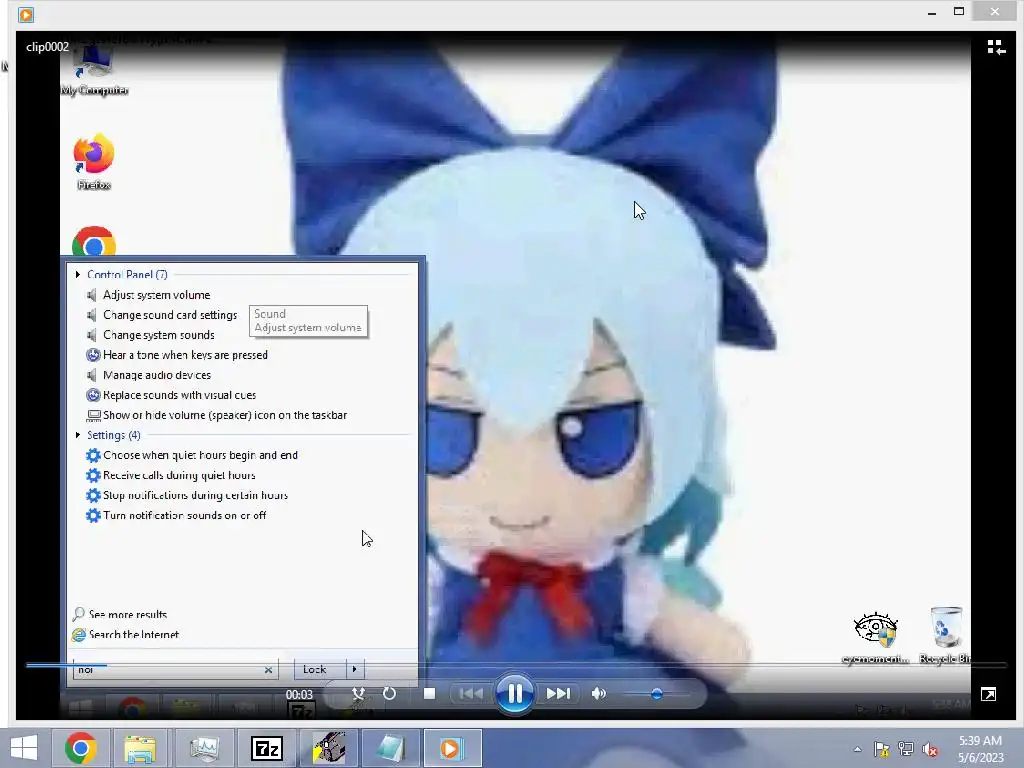Adjust the player volume slider
The image size is (1024, 768).
[x=656, y=694]
